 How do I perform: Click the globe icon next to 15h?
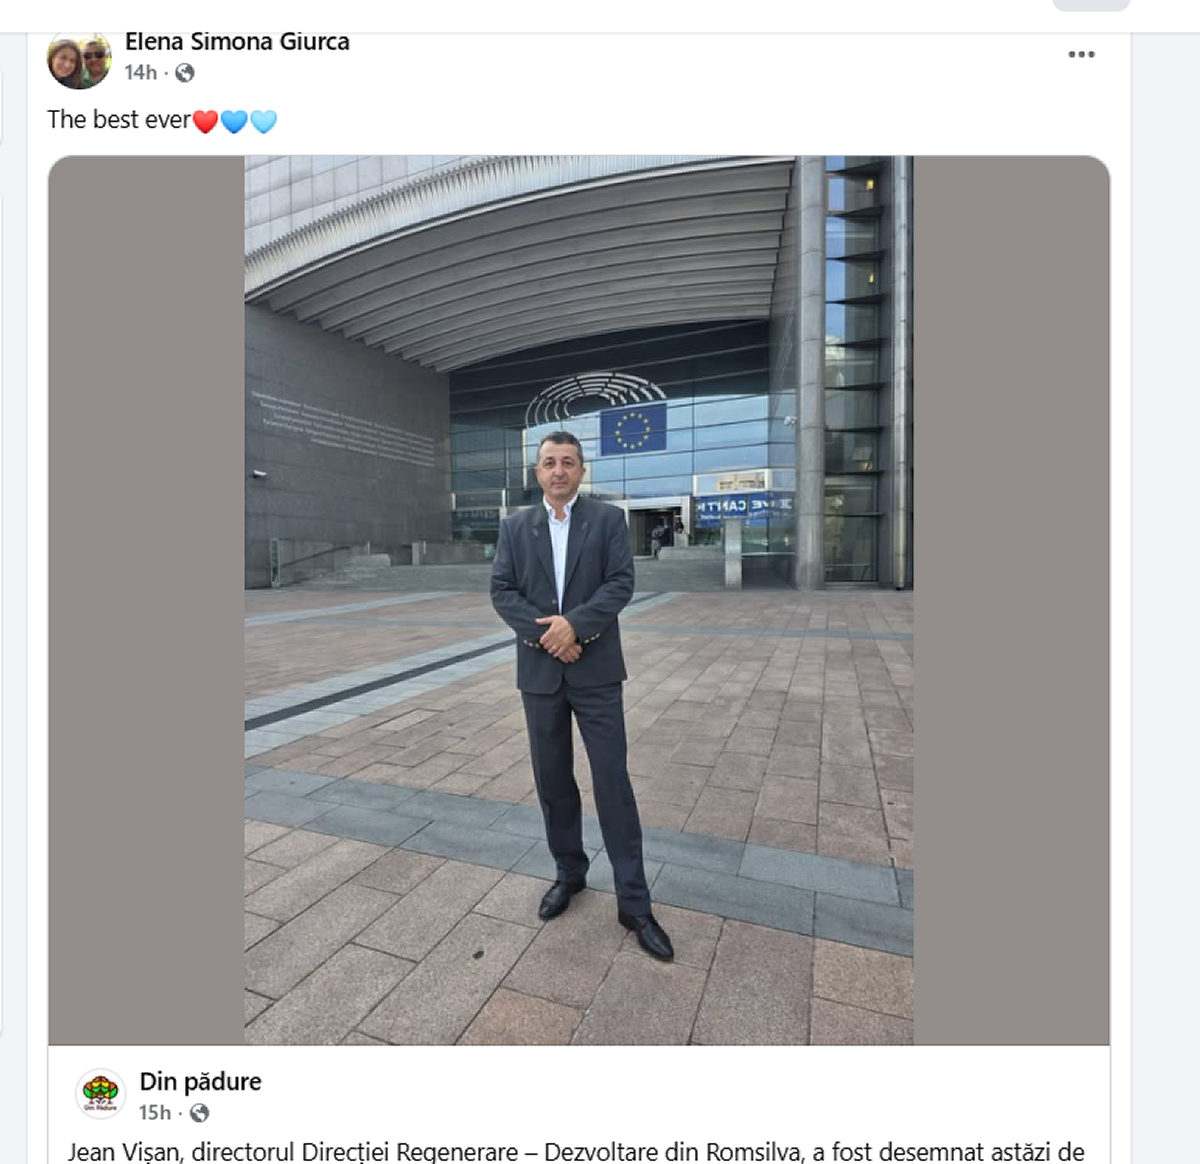tap(199, 1113)
